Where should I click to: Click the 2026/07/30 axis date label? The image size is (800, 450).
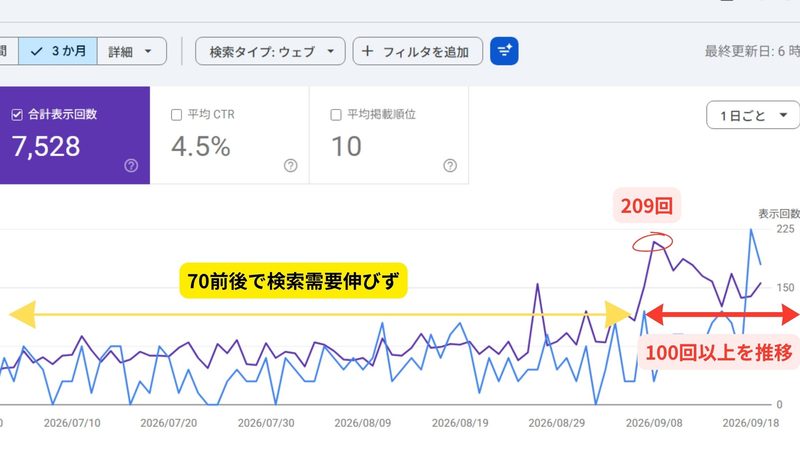[x=266, y=423]
